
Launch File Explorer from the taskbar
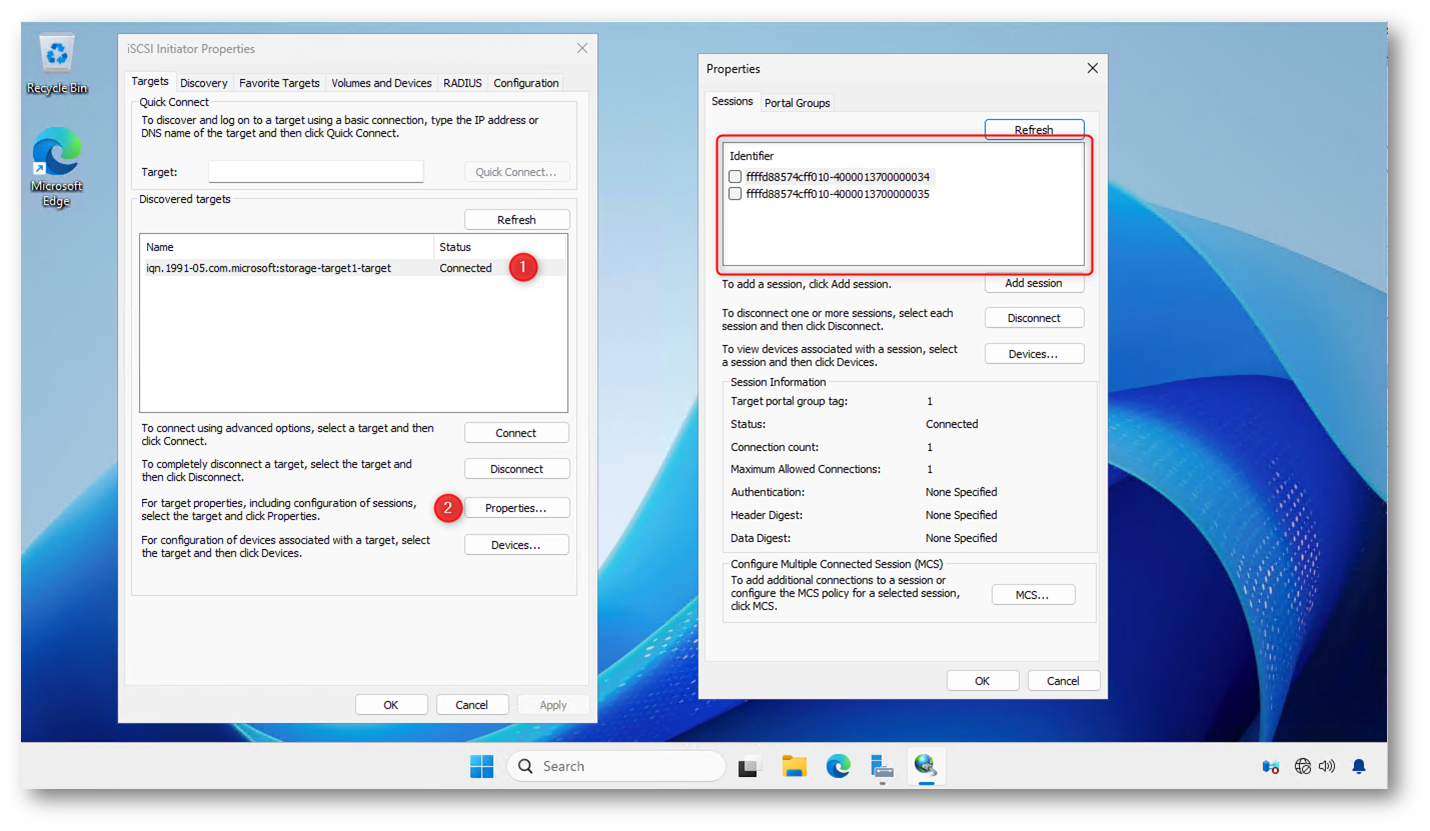click(794, 767)
